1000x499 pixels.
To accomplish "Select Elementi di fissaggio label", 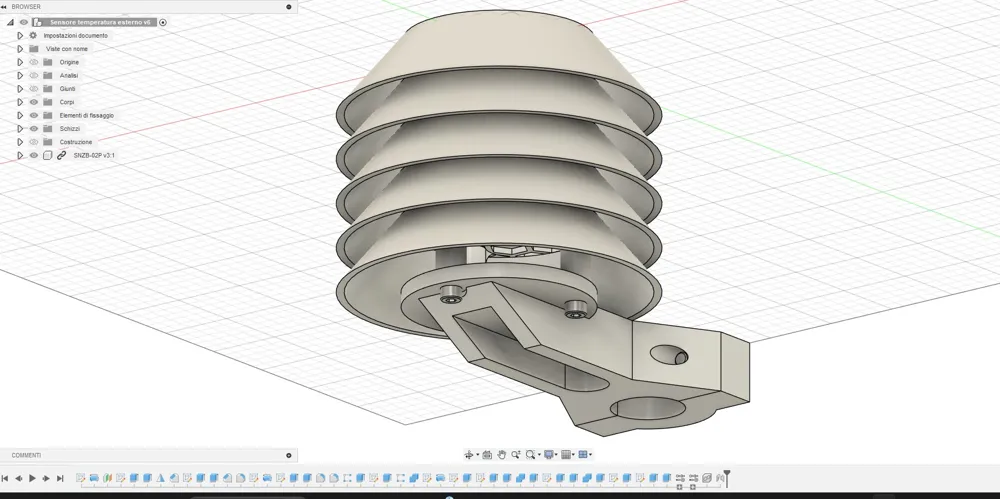I will pyautogui.click(x=87, y=115).
